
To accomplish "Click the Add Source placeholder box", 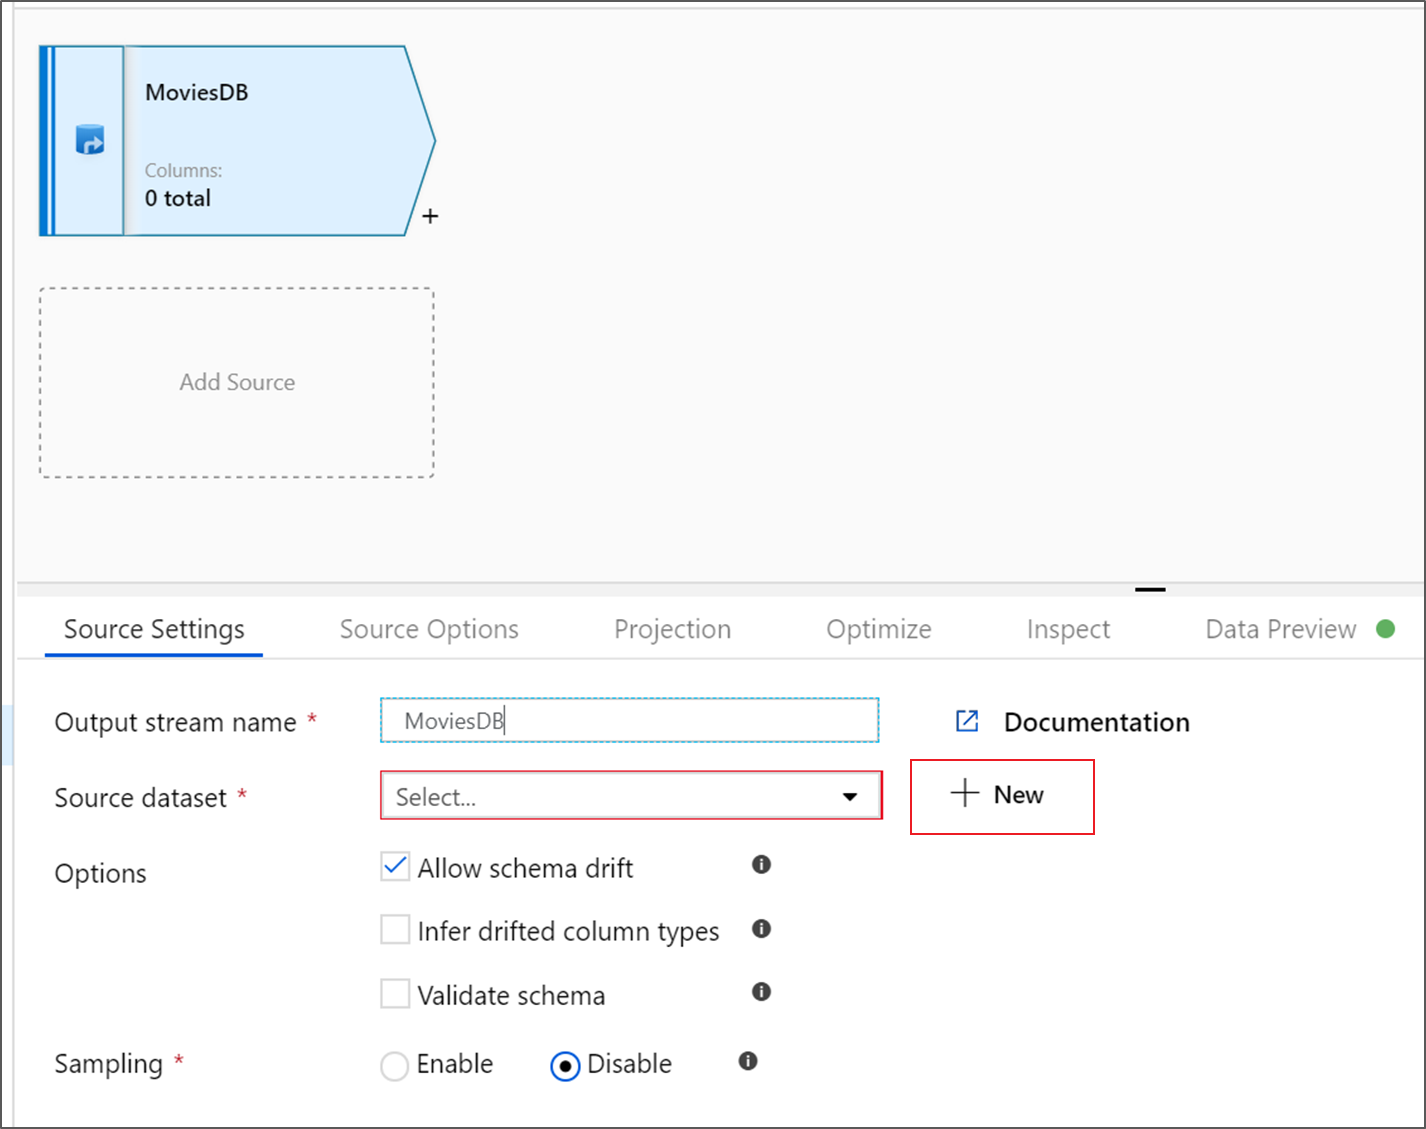I will tap(237, 383).
